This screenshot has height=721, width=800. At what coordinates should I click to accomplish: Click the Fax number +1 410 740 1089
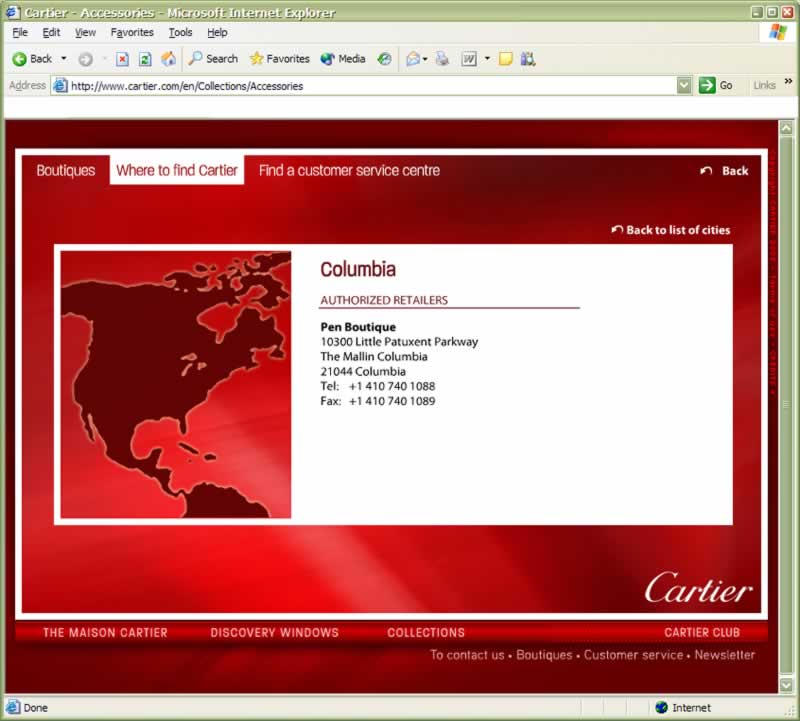click(x=392, y=401)
